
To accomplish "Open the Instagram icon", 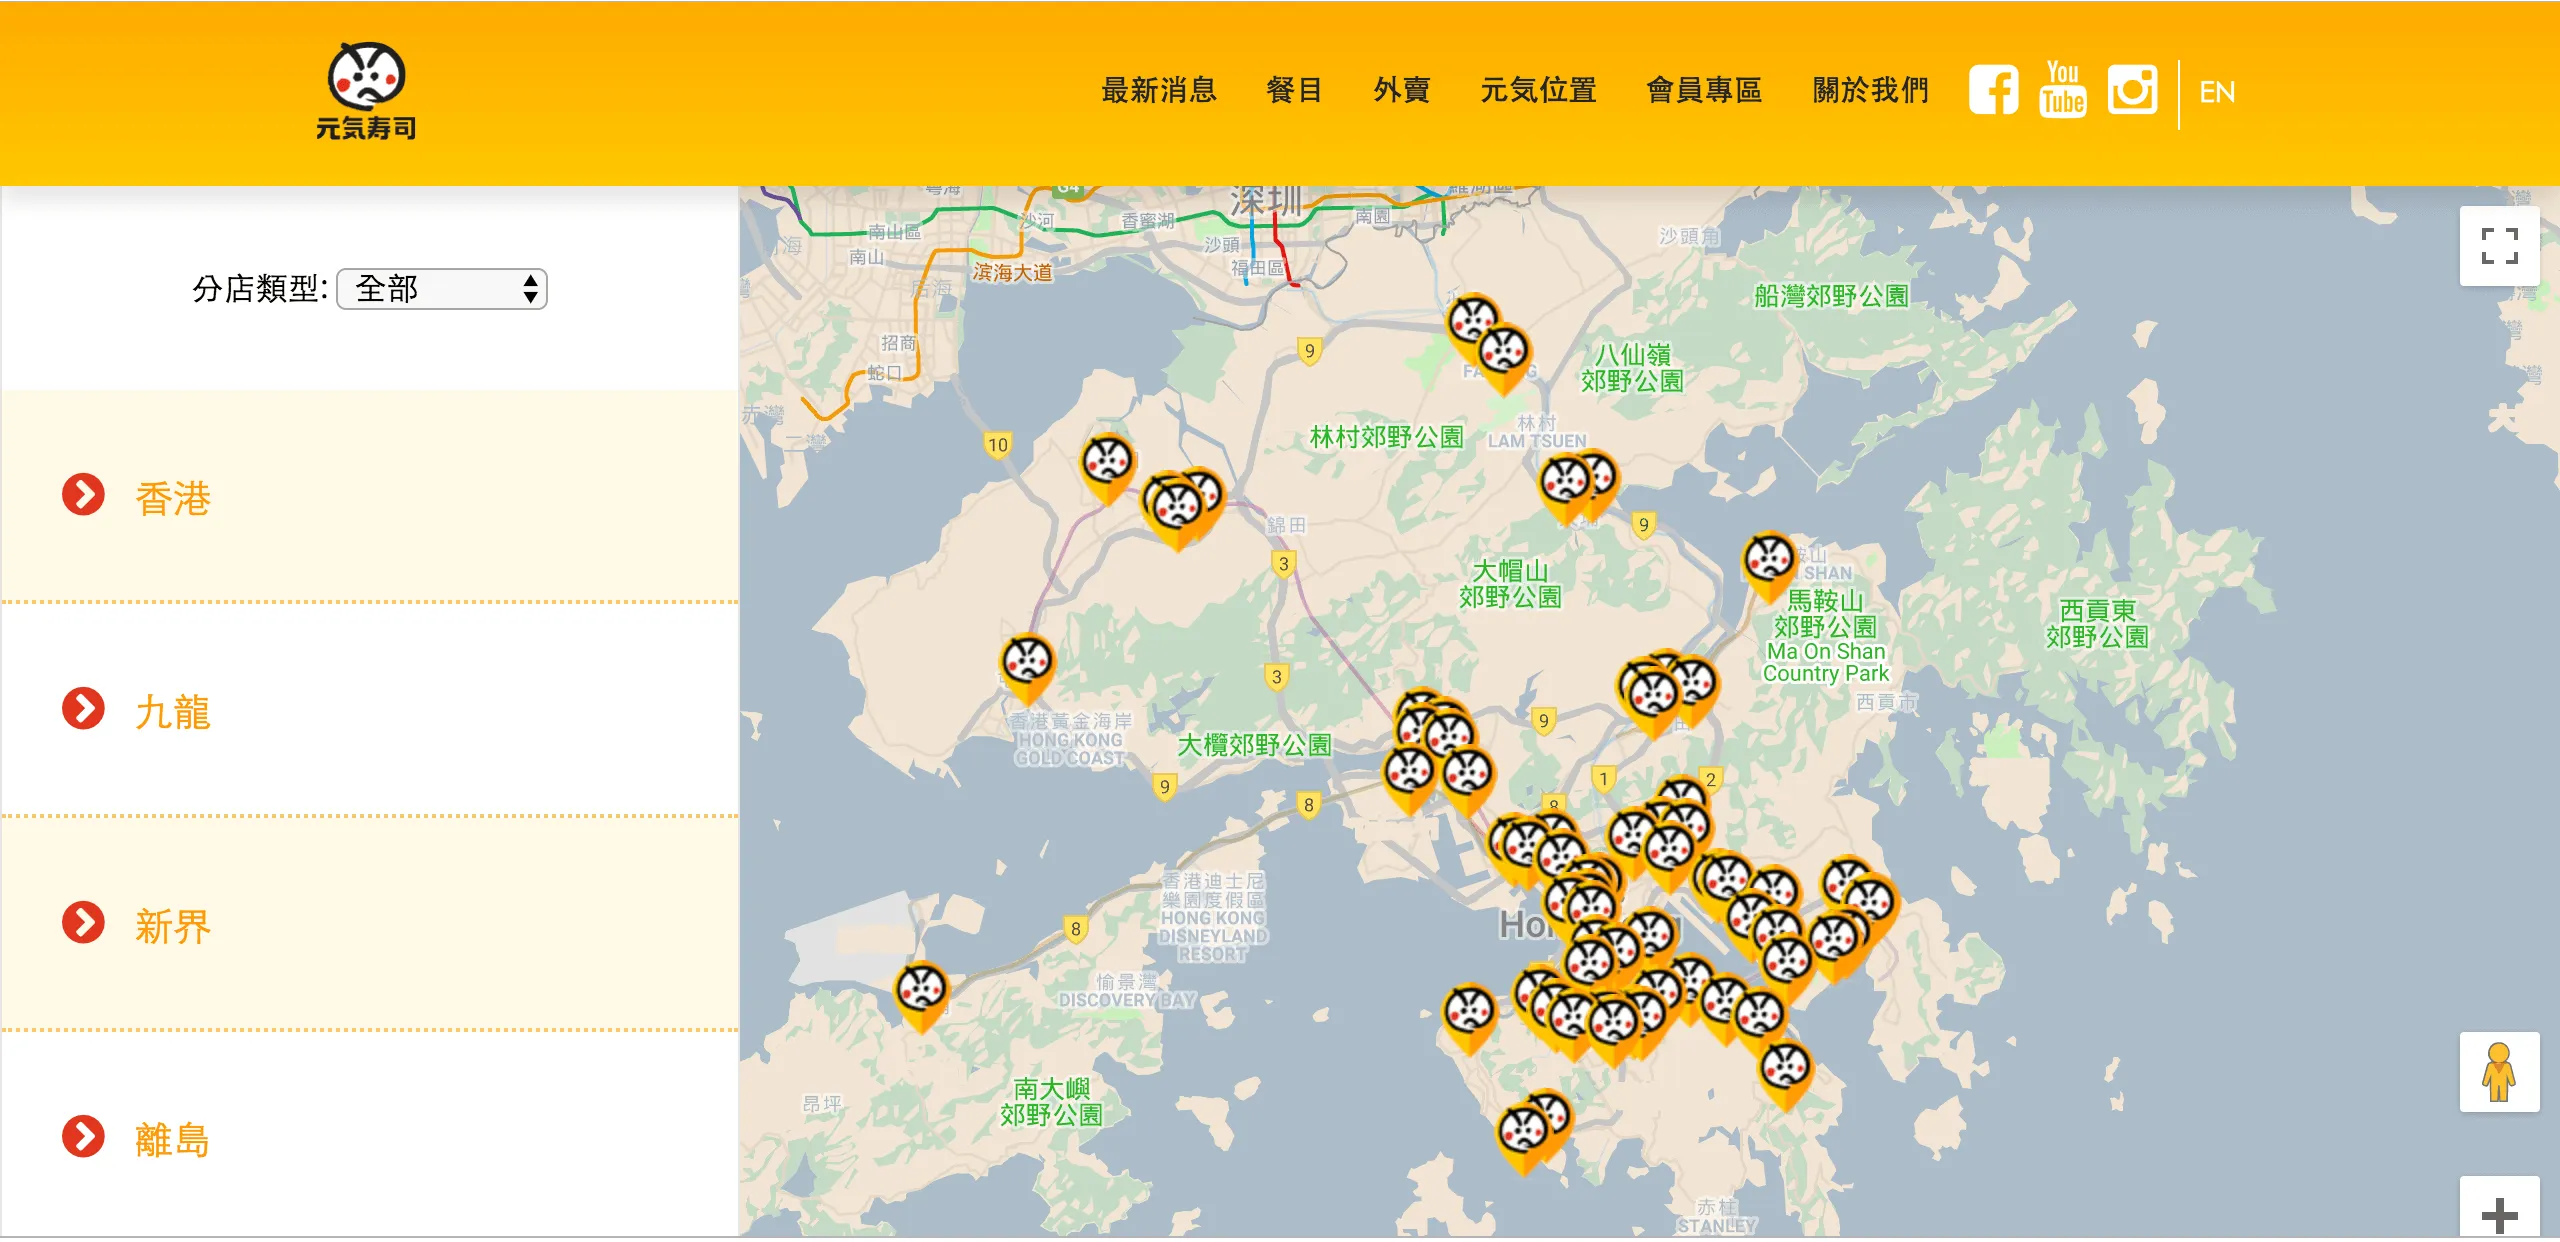I will point(2132,91).
